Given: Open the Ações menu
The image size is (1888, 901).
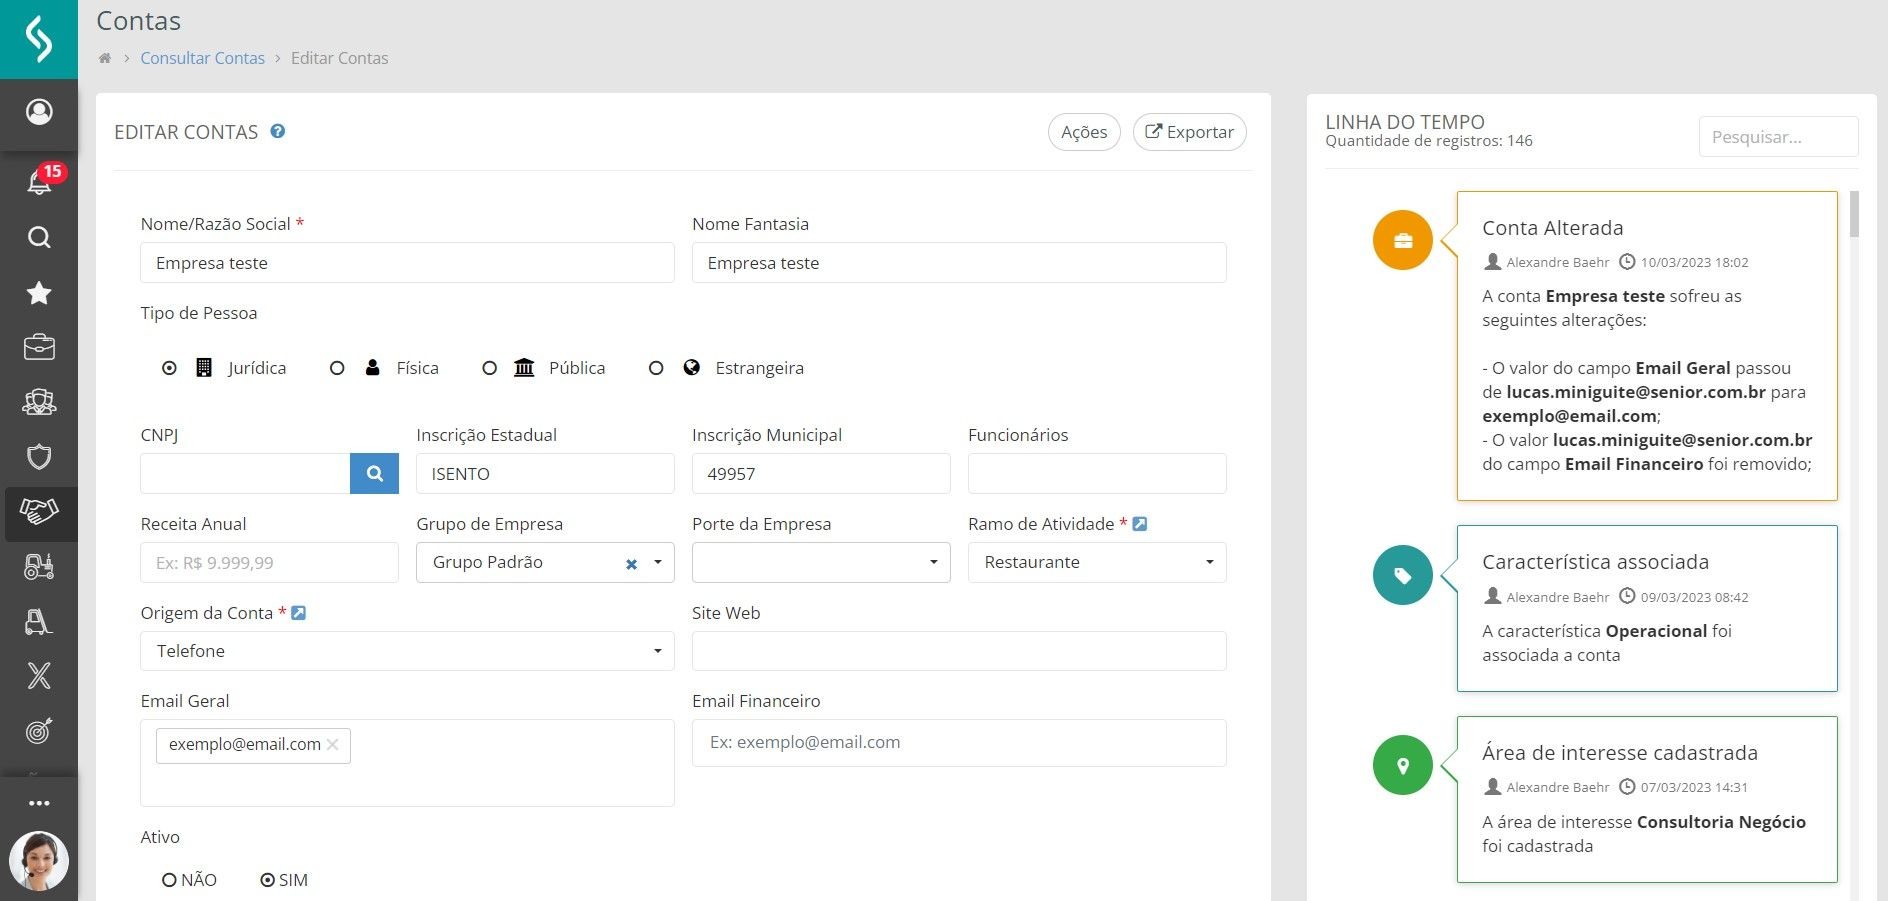Looking at the screenshot, I should (x=1084, y=132).
